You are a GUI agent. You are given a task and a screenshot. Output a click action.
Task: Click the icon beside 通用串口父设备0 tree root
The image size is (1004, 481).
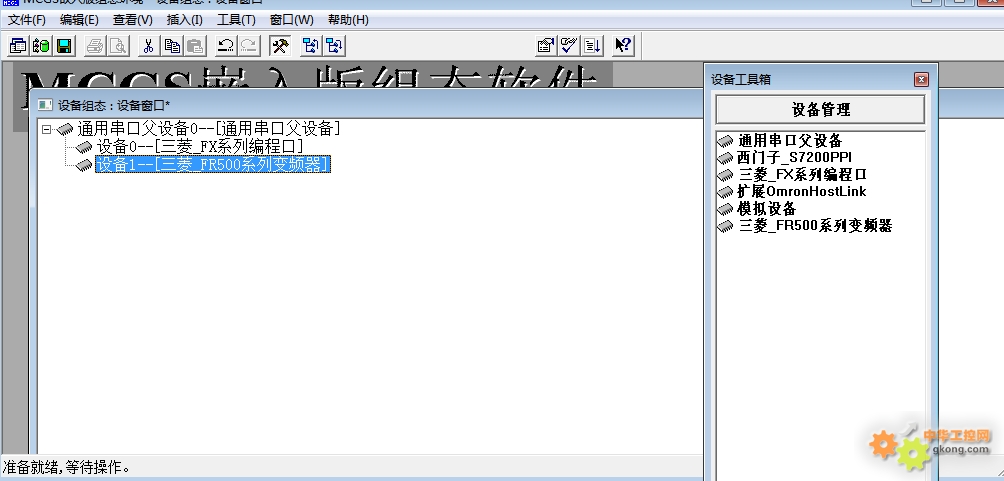[x=65, y=130]
